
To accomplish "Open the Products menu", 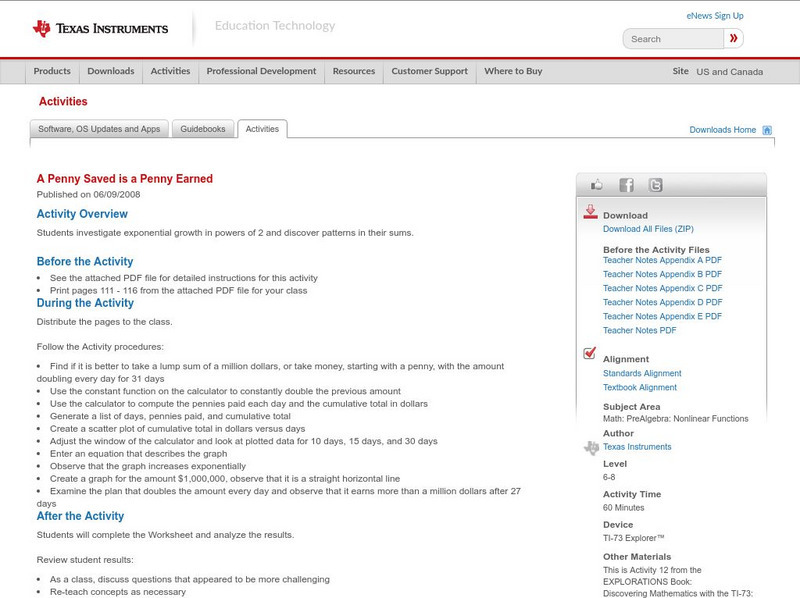I will (52, 71).
